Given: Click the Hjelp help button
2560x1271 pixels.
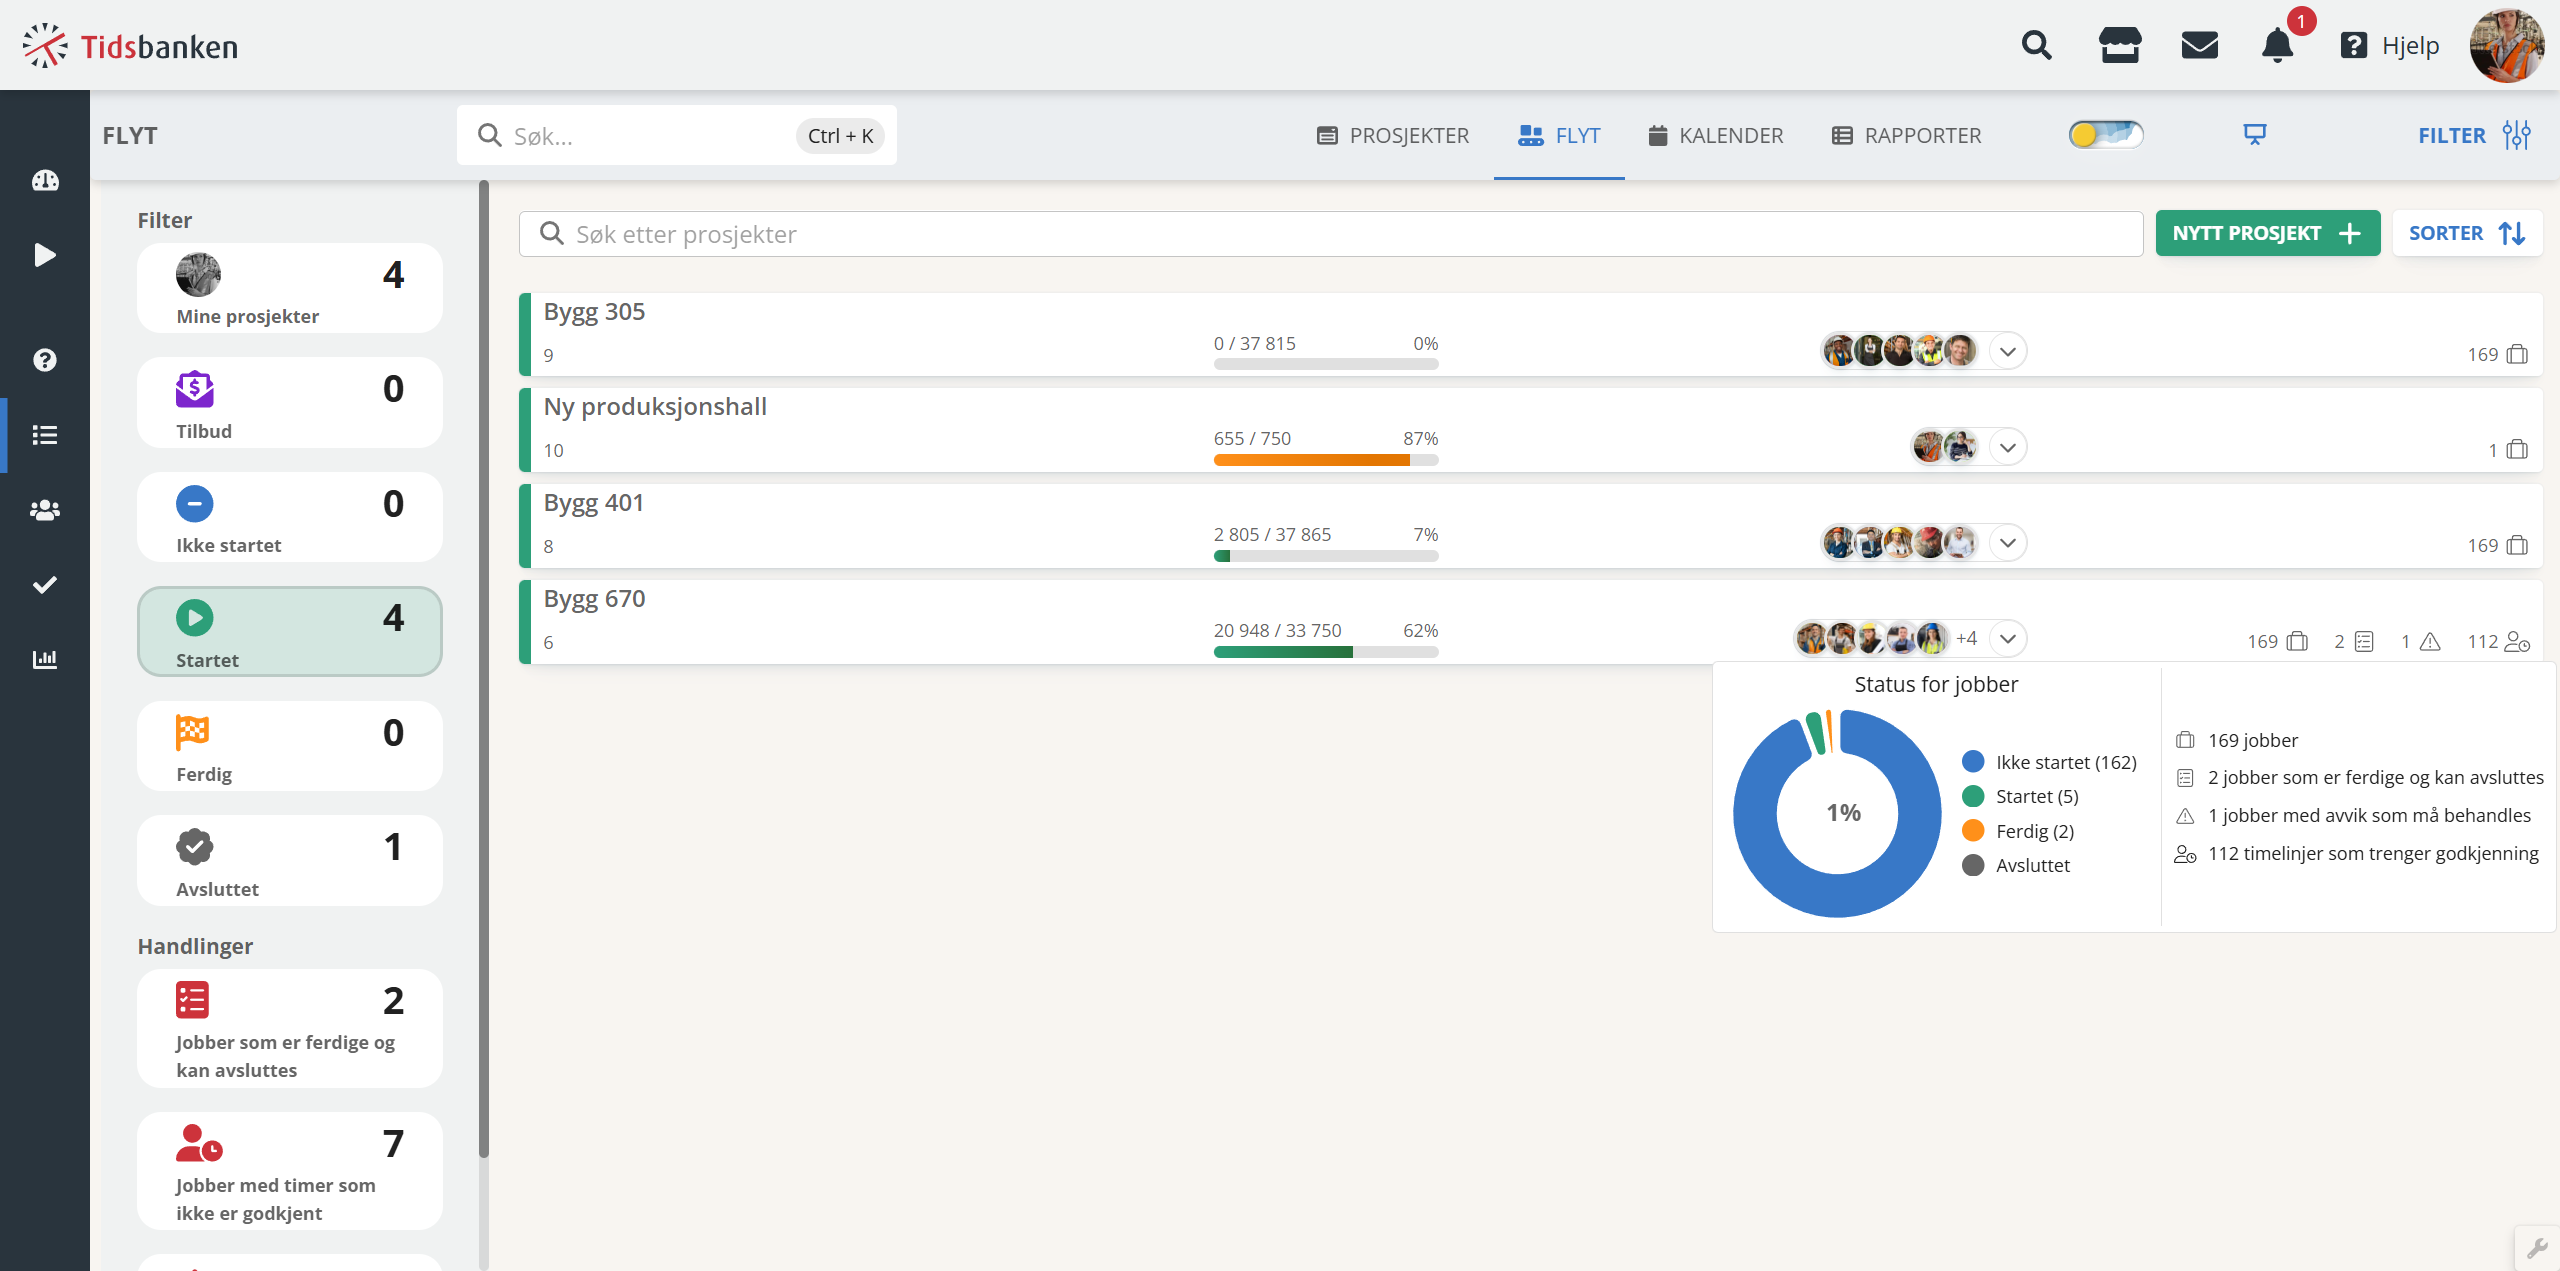Looking at the screenshot, I should [2389, 46].
